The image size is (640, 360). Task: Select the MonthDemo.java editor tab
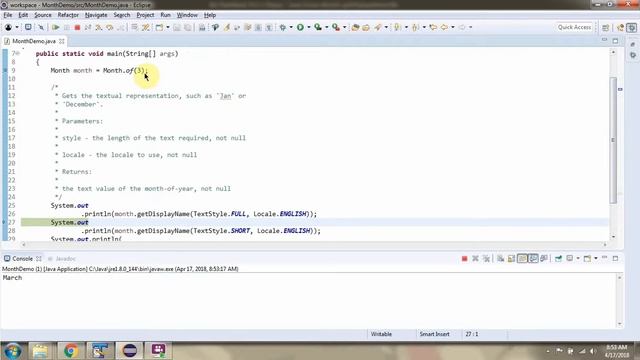[x=33, y=41]
